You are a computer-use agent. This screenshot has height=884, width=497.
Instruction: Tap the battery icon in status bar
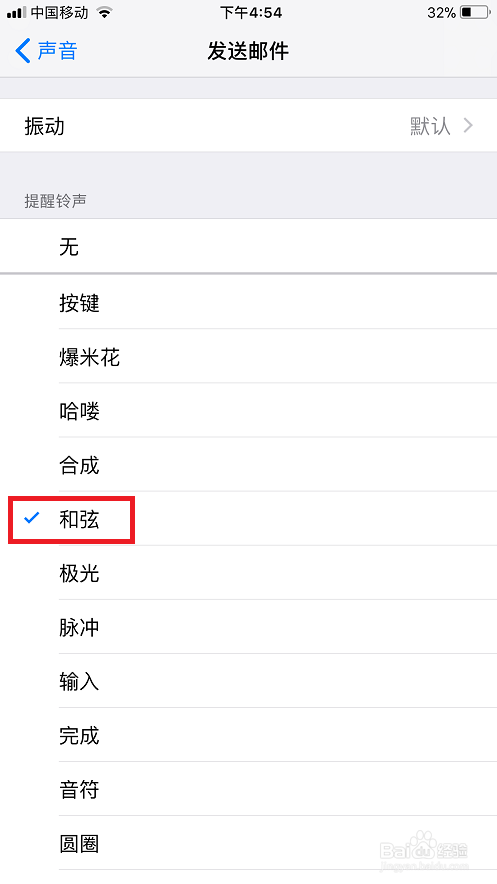pyautogui.click(x=475, y=12)
